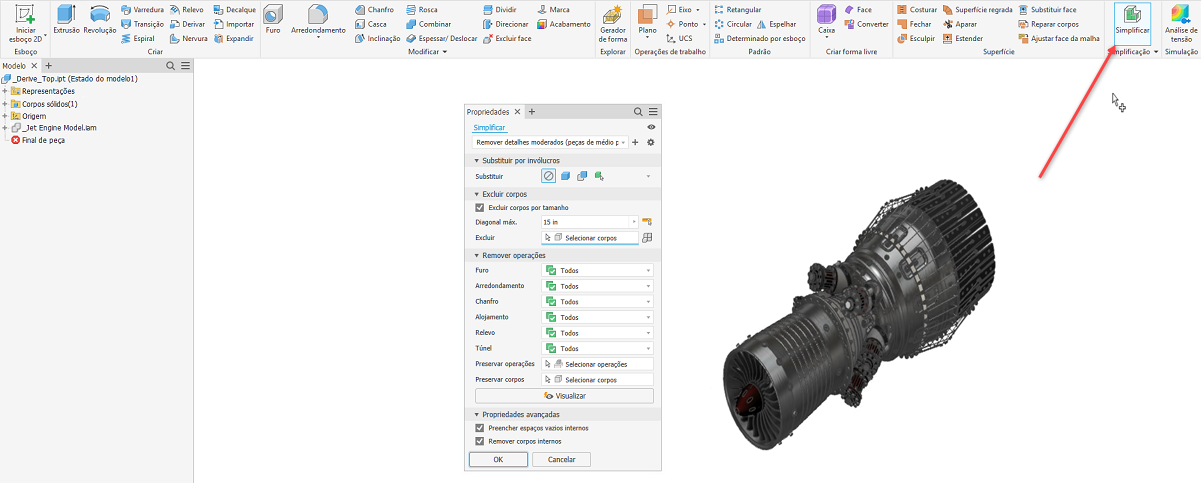Click the Espelhar mirror tool
Image resolution: width=1201 pixels, height=483 pixels.
tap(776, 23)
